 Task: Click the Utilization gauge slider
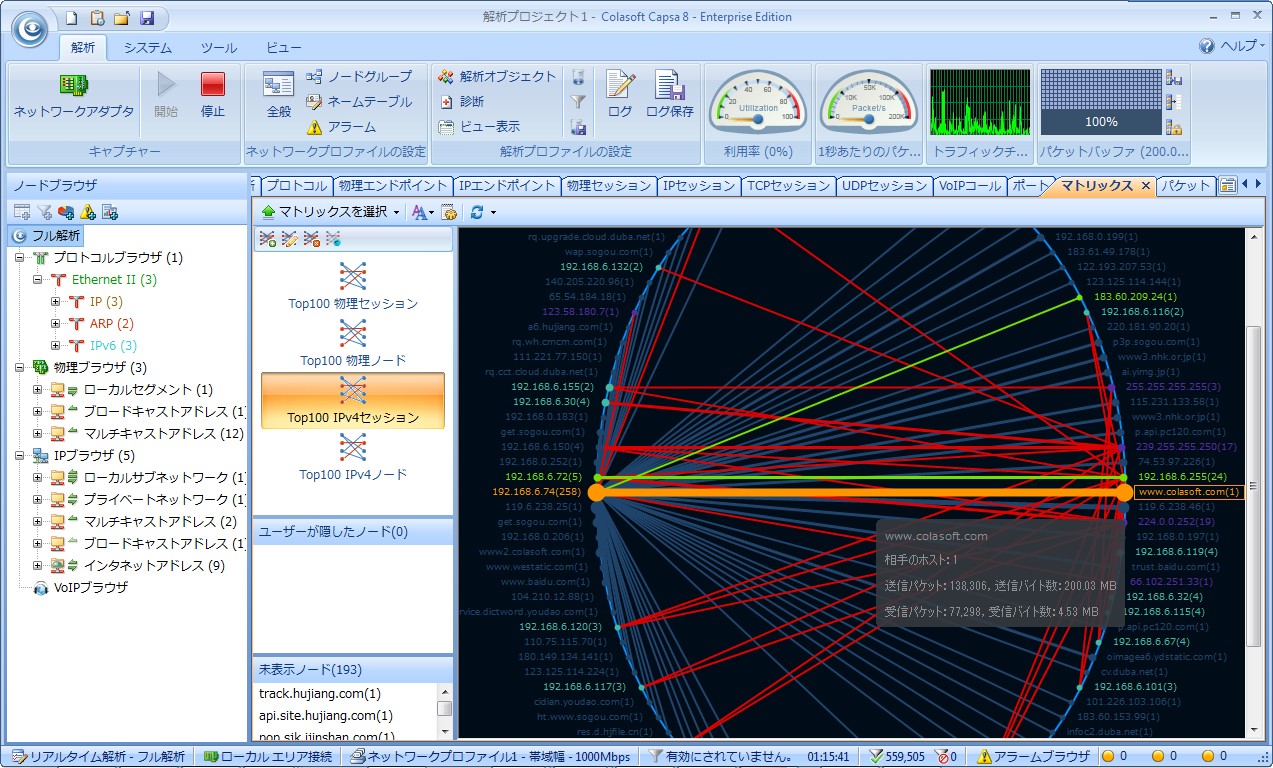click(757, 119)
